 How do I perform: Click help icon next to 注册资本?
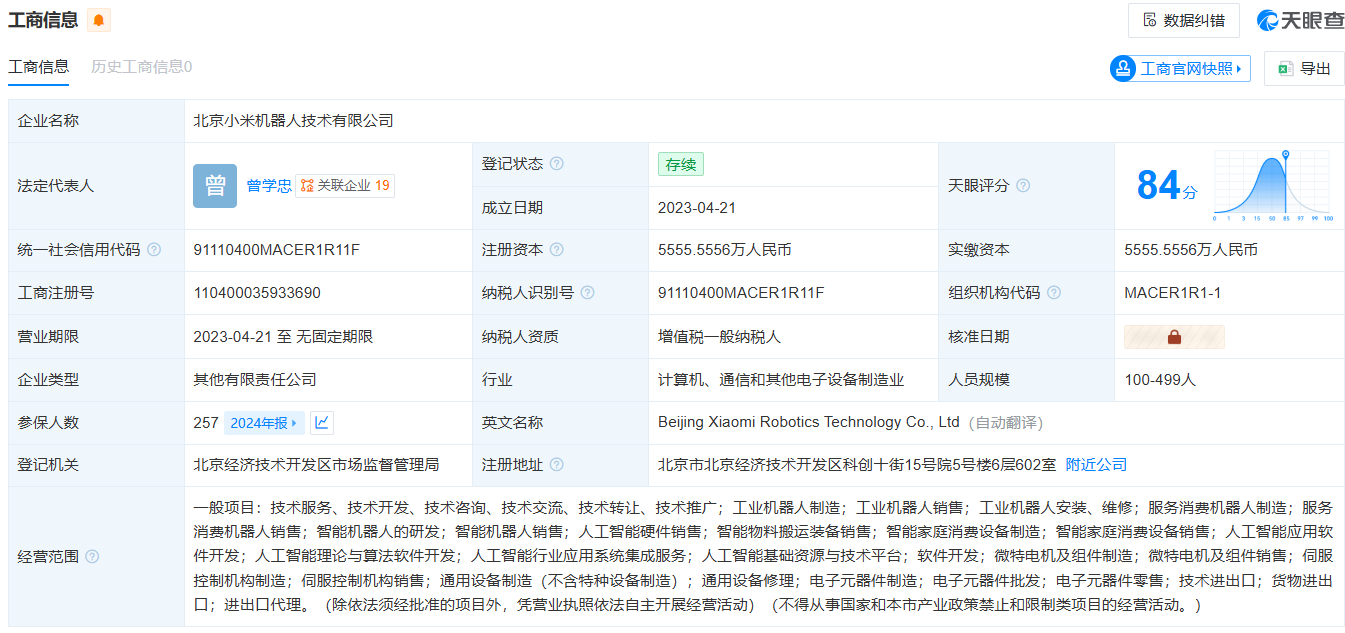coord(556,250)
